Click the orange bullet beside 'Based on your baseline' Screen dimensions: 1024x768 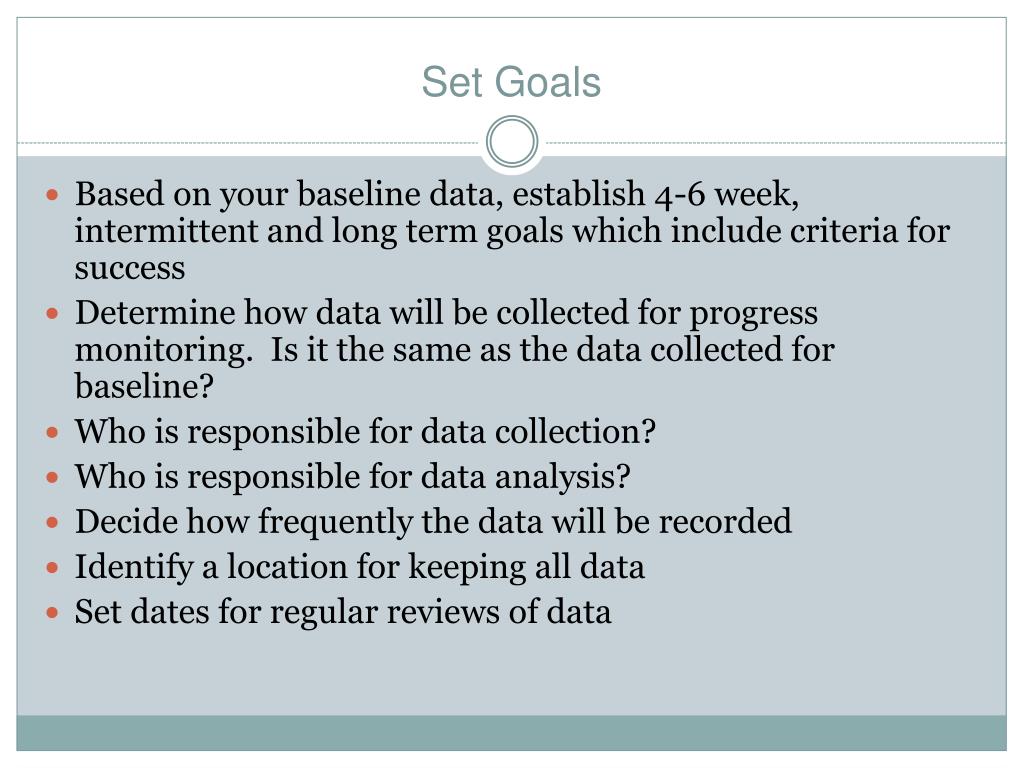53,194
